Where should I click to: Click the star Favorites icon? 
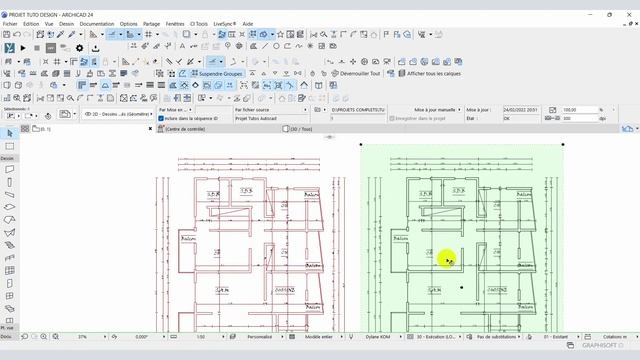click(280, 35)
